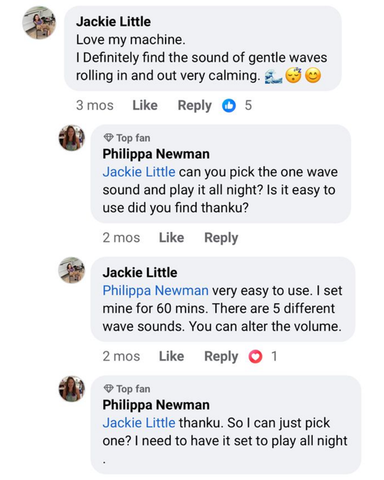Open the Jackie Little author name on the top comment
384x480 pixels.
[x=113, y=22]
